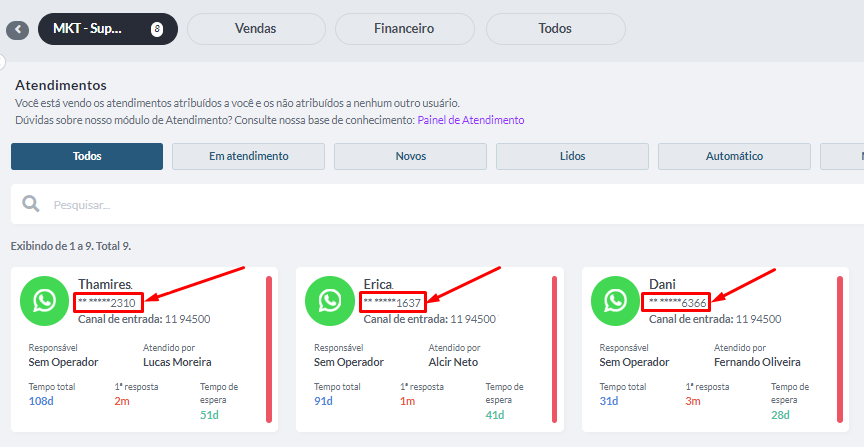Click the 3m first response value
Image resolution: width=864 pixels, height=447 pixels.
point(693,401)
